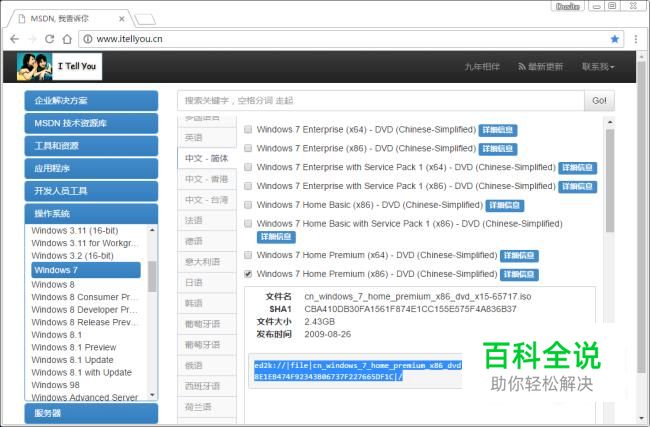Switch to the 中文 - 台湾 language tab
Screen dimensions: 650x427
click(x=206, y=200)
